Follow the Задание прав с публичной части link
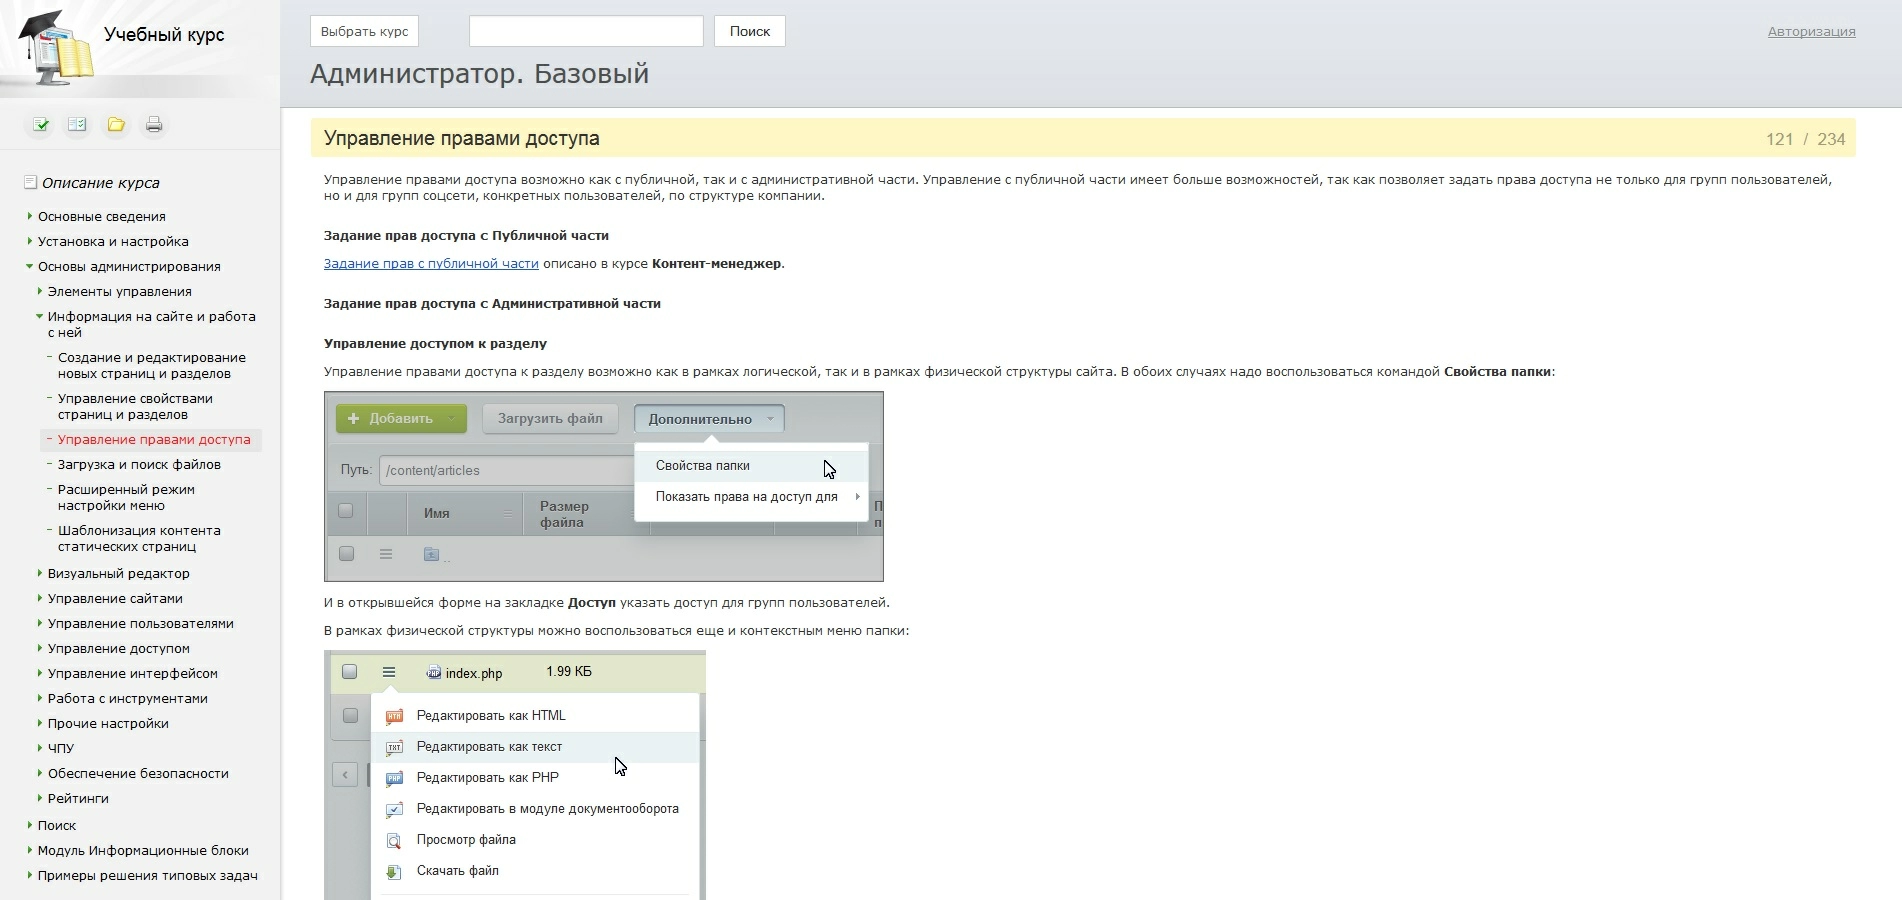Image resolution: width=1902 pixels, height=900 pixels. 431,264
